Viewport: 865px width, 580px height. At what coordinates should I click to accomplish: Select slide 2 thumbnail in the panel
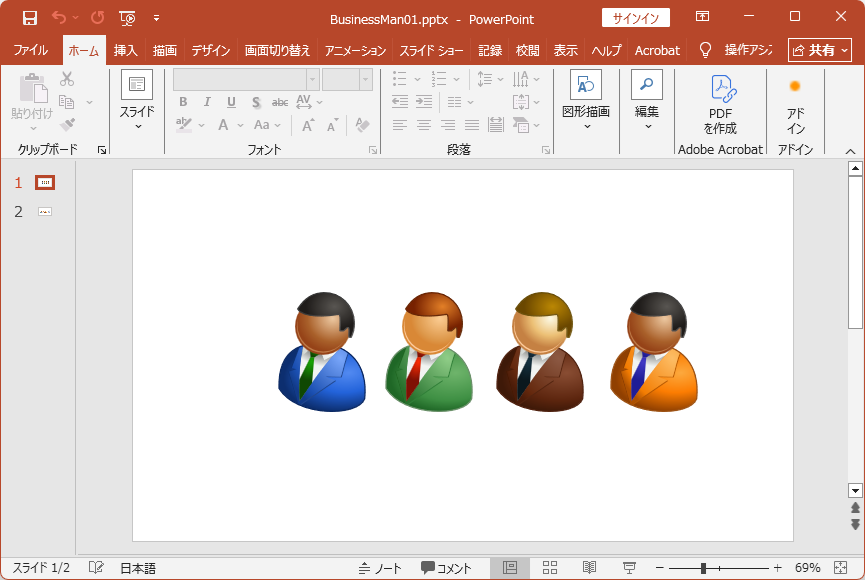tap(44, 211)
